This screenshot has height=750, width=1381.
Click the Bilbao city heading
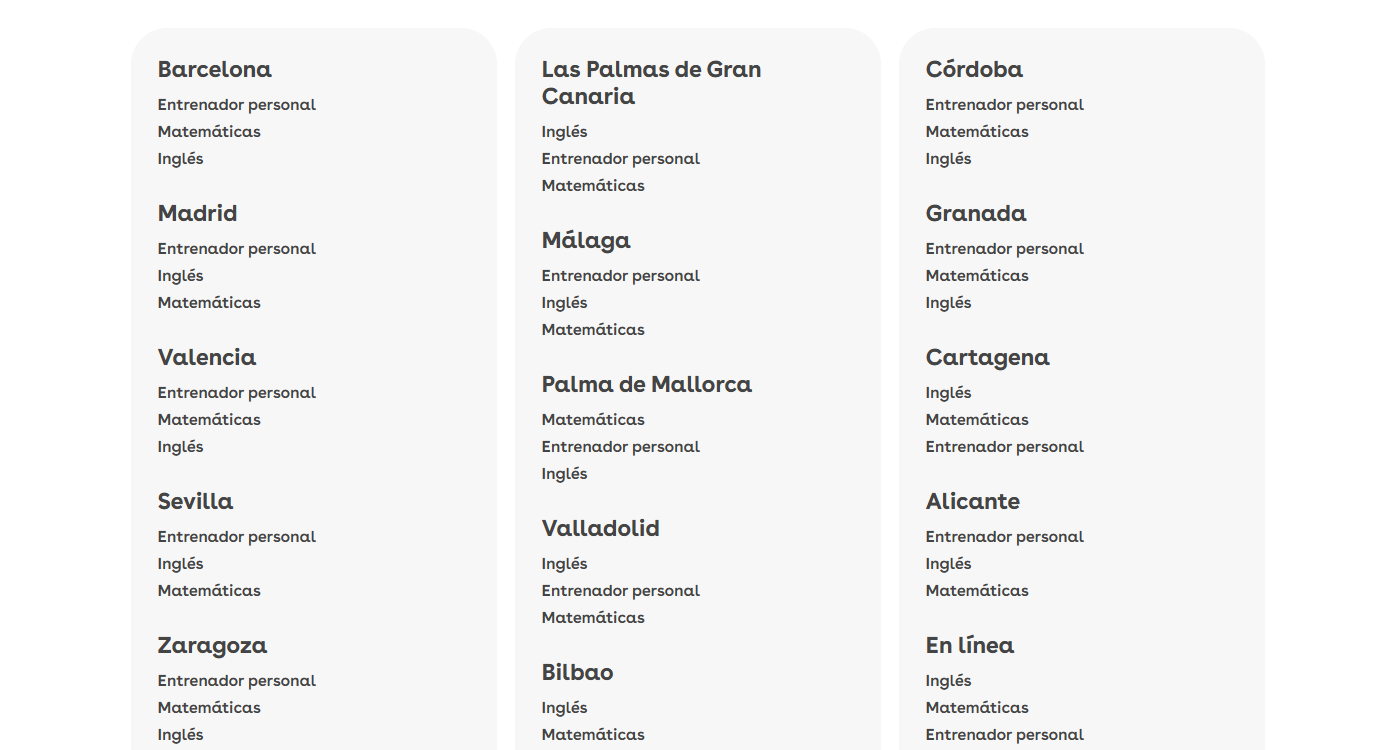click(577, 672)
